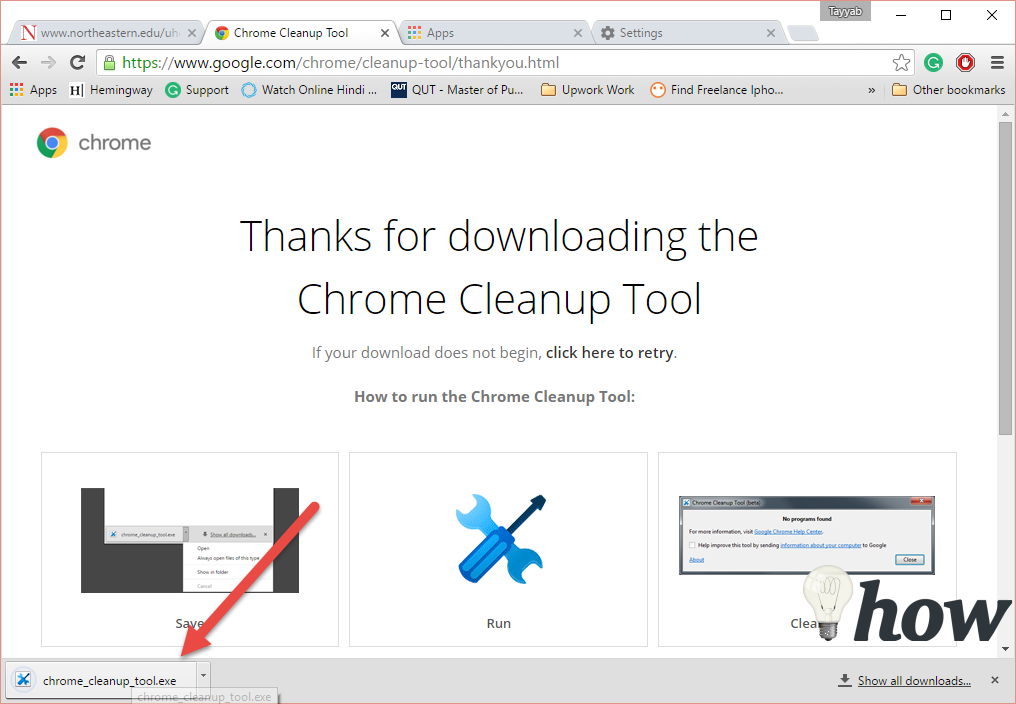Close the Chrome Cleanup Tool tab
Image resolution: width=1016 pixels, height=704 pixels.
pos(385,32)
